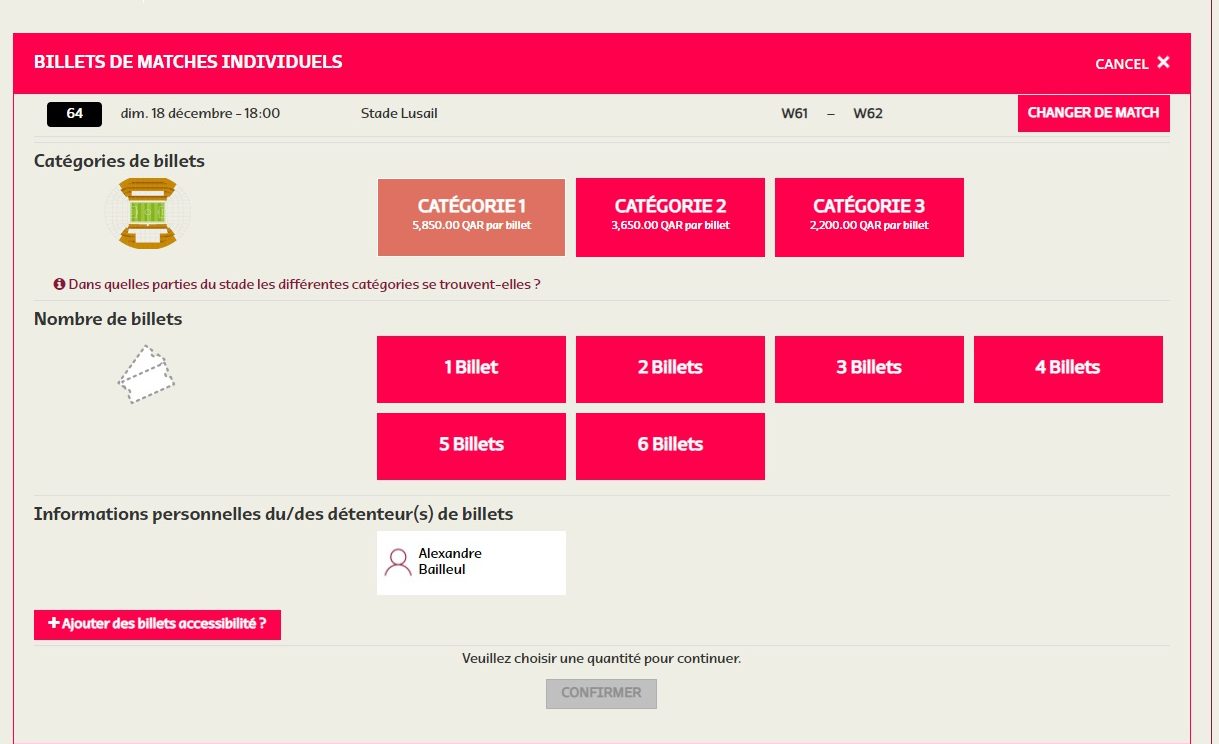Select 5 Billets option
This screenshot has width=1219, height=744.
(471, 446)
